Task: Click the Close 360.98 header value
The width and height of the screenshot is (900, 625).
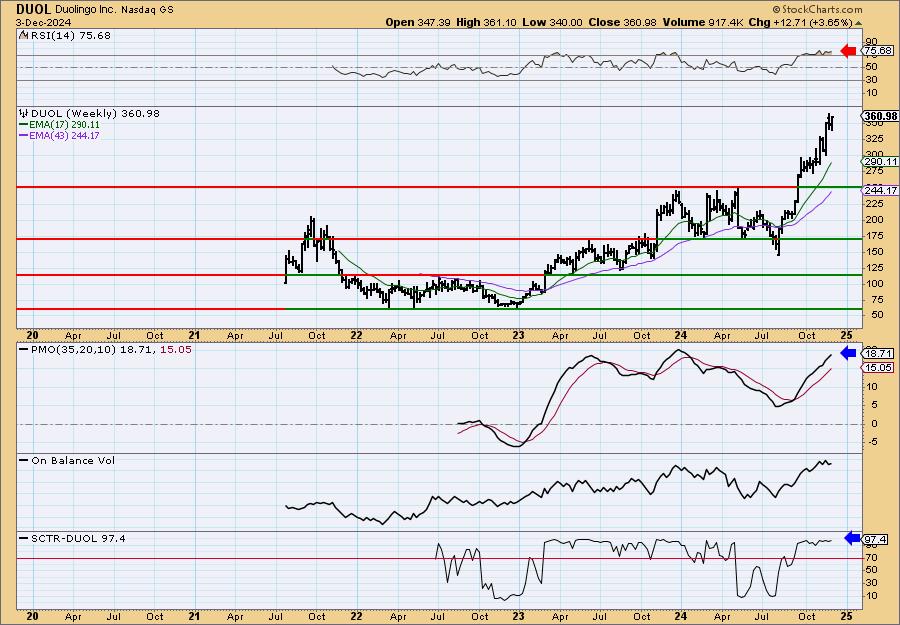Action: click(623, 22)
